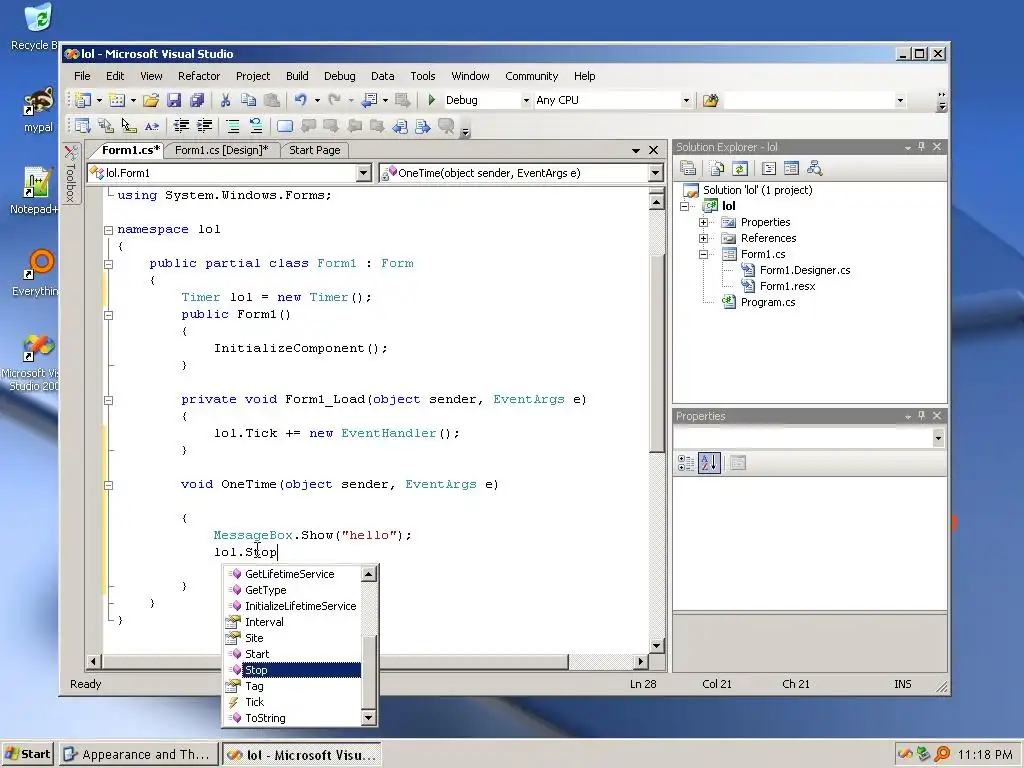
Task: Open the File menu
Action: click(82, 76)
